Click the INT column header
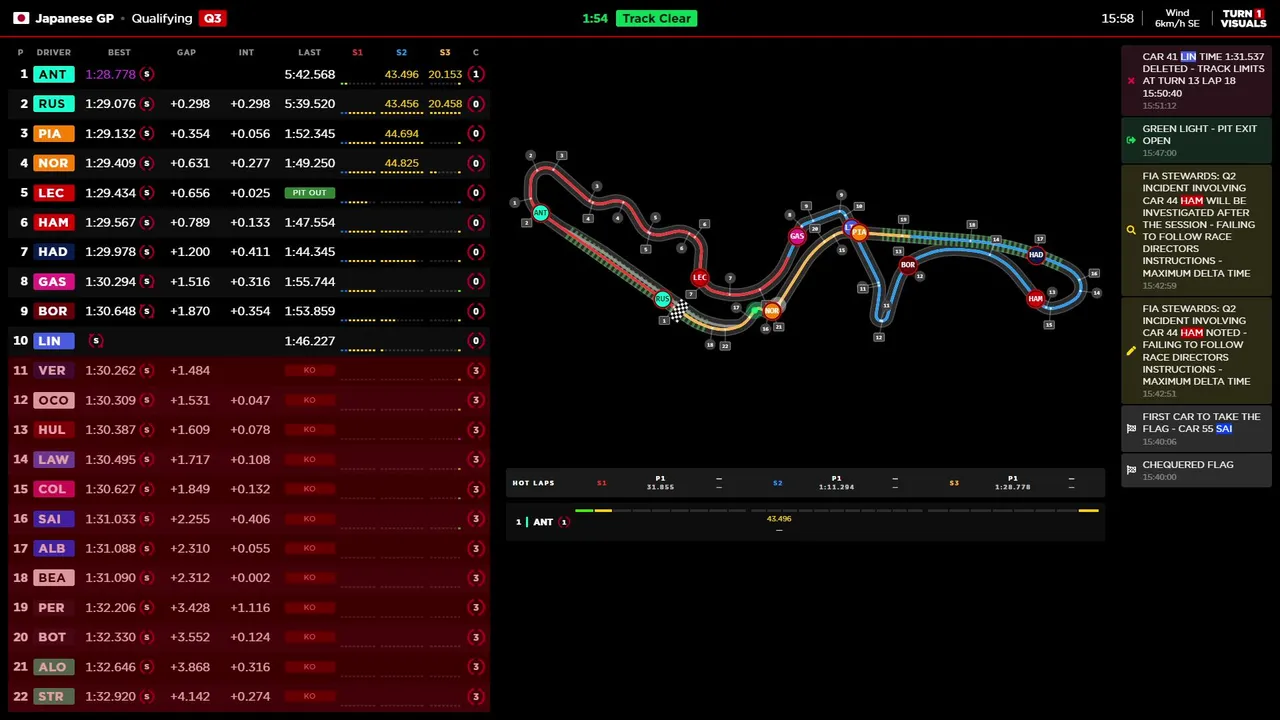 (246, 52)
